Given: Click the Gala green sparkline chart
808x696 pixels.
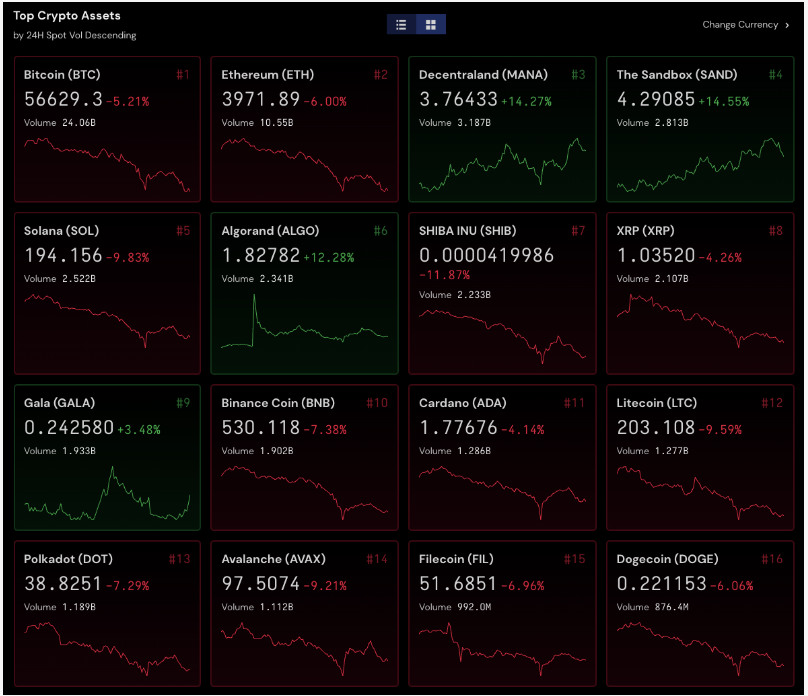Looking at the screenshot, I should pos(107,493).
